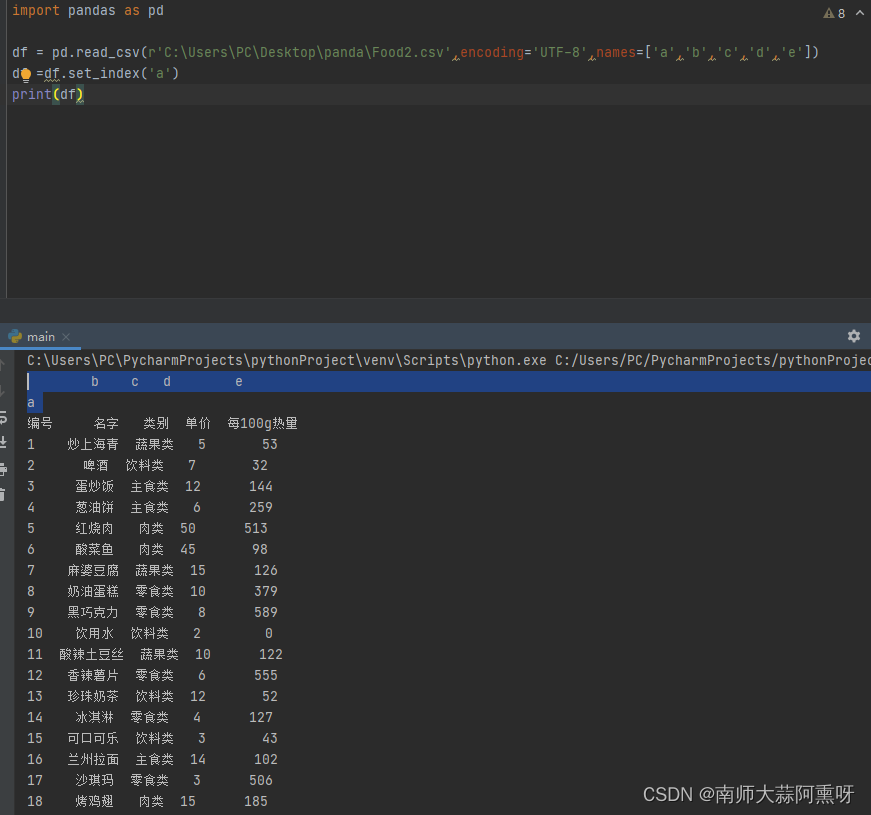Click the '编号' header cell

[x=39, y=424]
